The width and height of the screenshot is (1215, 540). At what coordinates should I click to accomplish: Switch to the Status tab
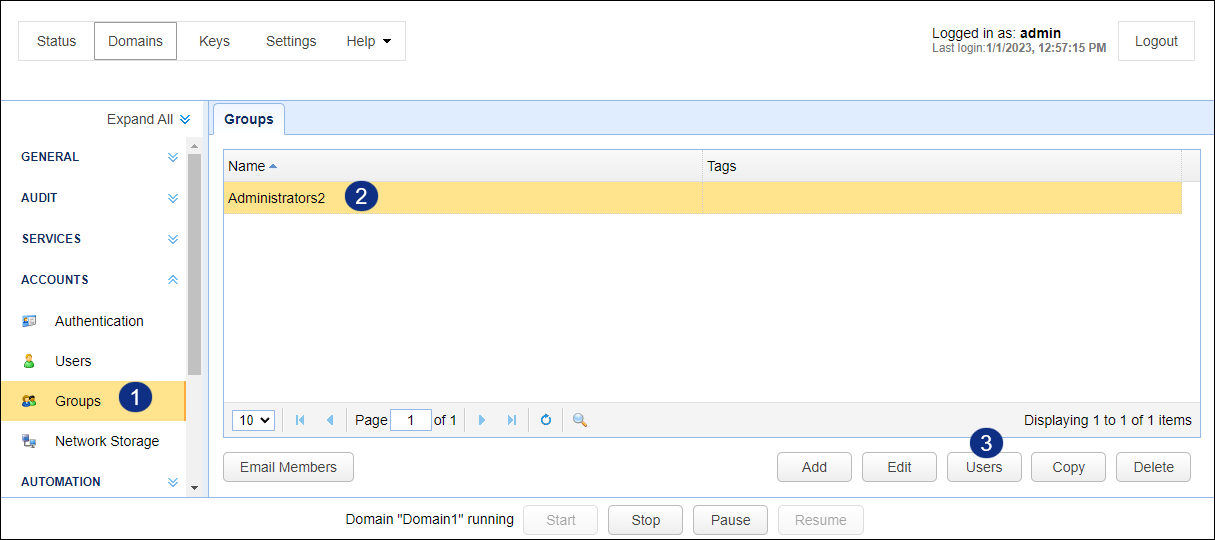coord(57,41)
